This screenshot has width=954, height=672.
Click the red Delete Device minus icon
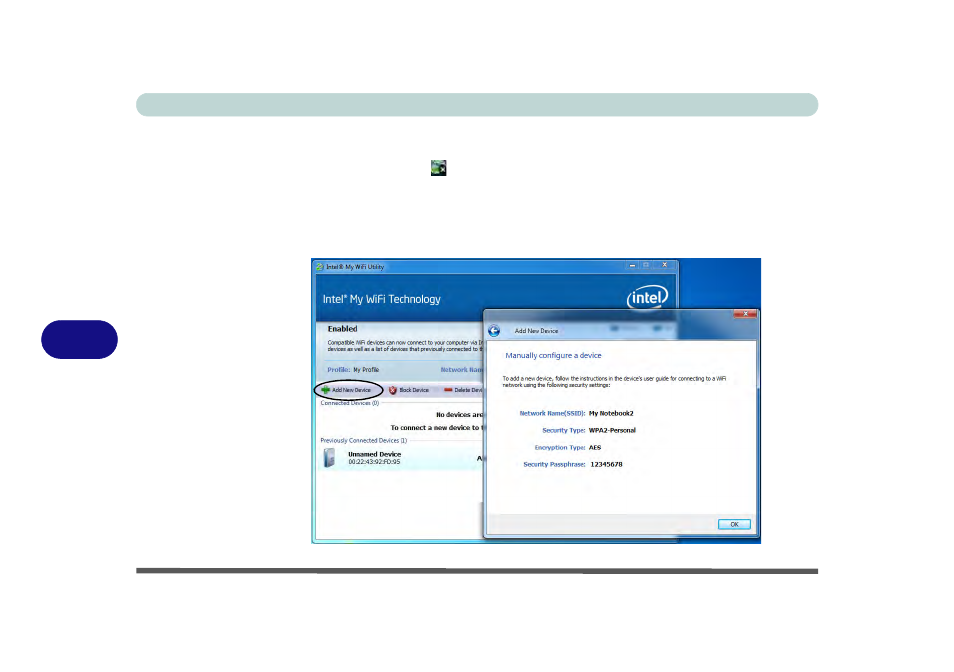[x=448, y=390]
